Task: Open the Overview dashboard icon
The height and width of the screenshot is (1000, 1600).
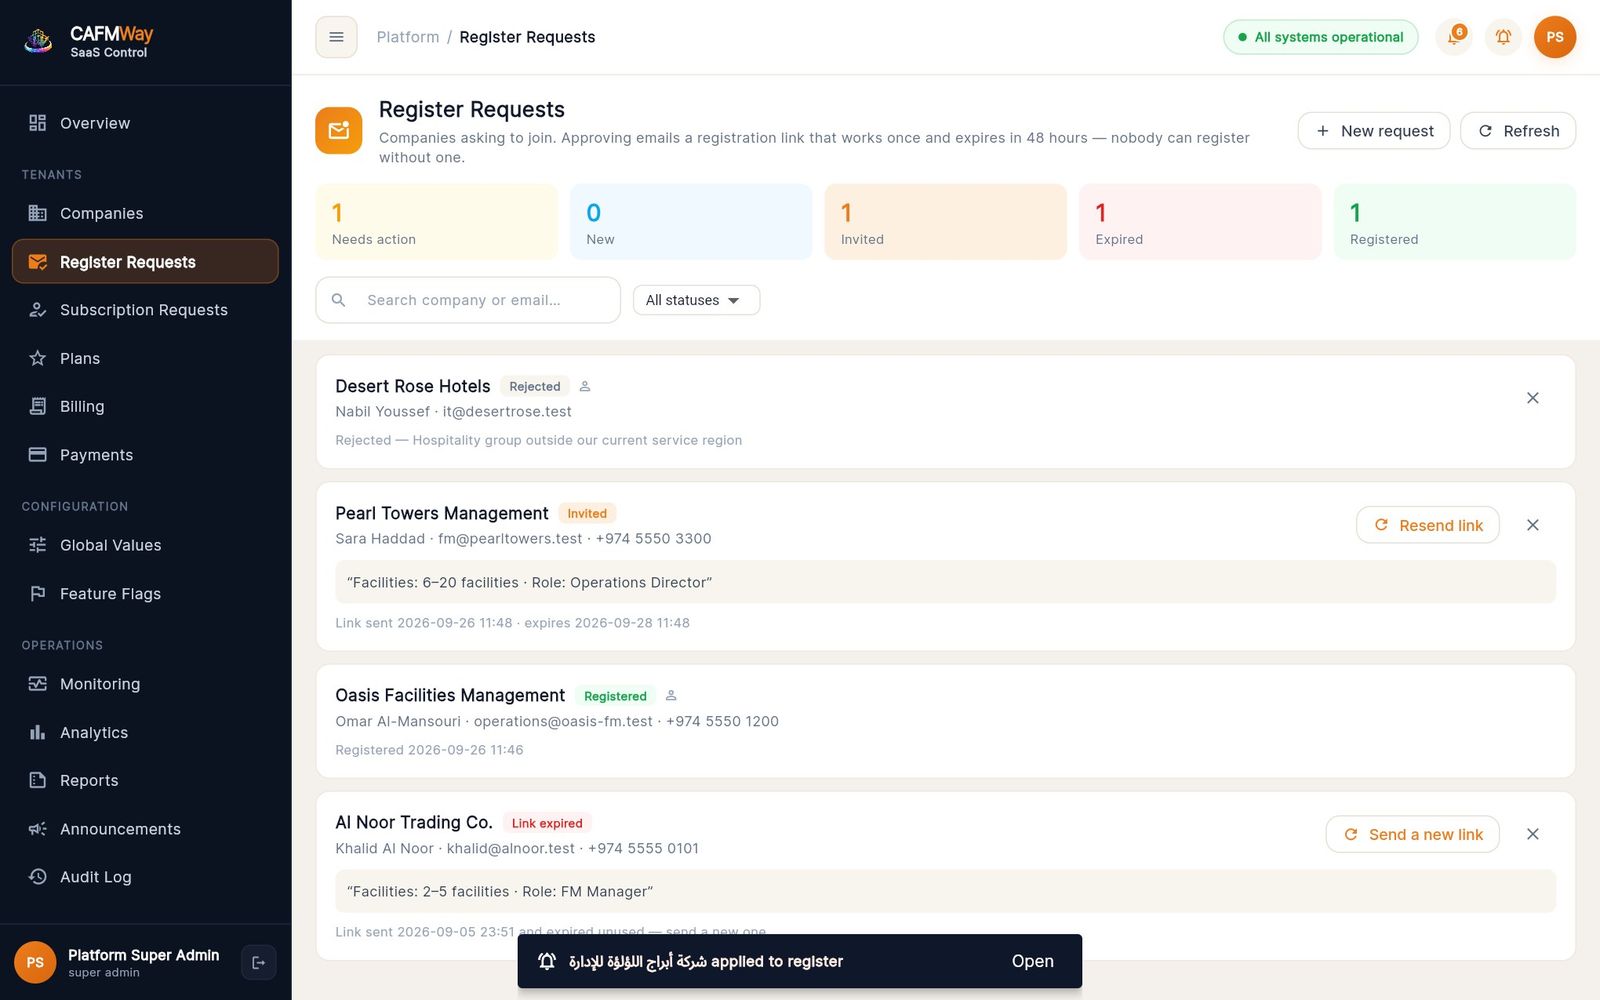Action: tap(38, 123)
